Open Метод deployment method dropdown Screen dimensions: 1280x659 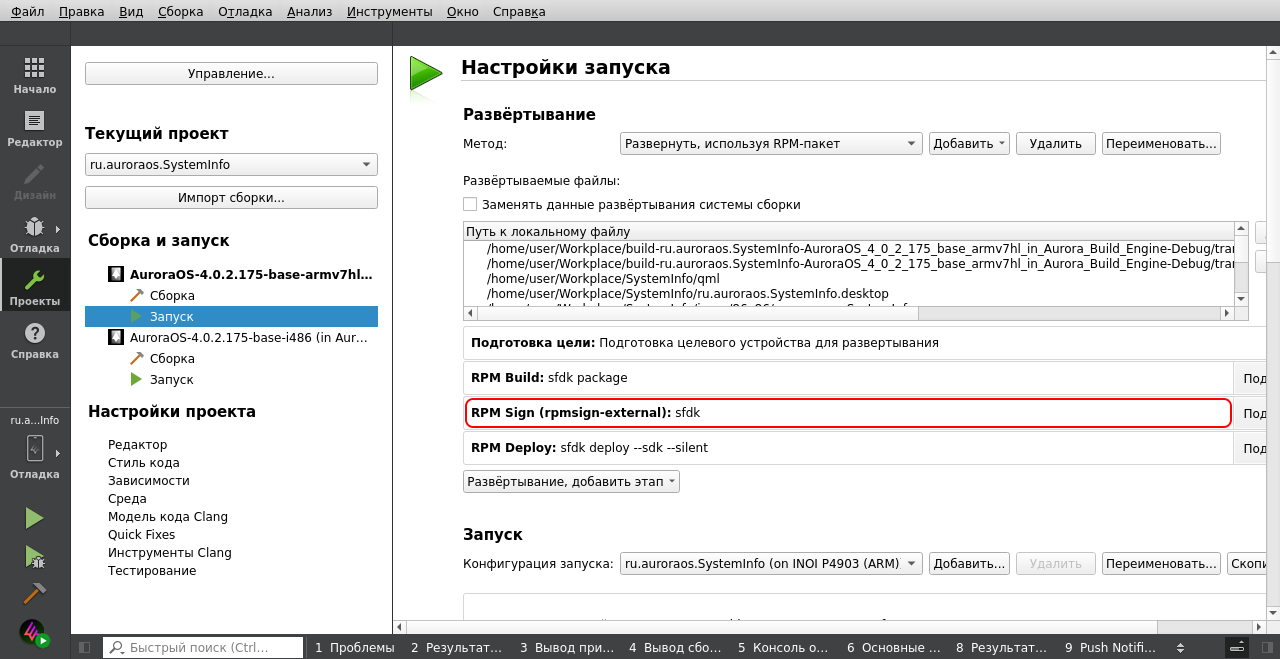pyautogui.click(x=770, y=143)
